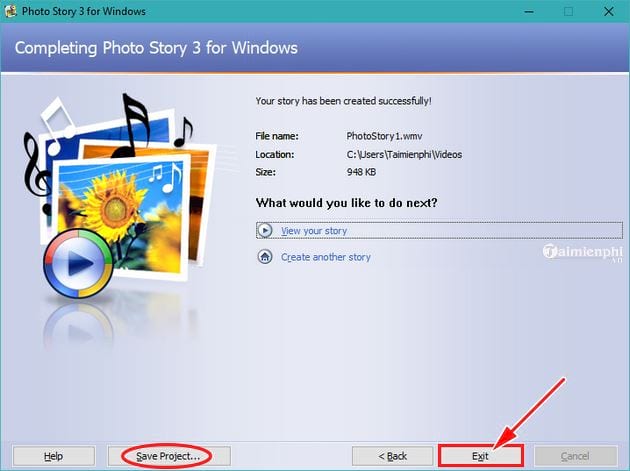Click the Help button
The width and height of the screenshot is (630, 471).
pos(53,456)
